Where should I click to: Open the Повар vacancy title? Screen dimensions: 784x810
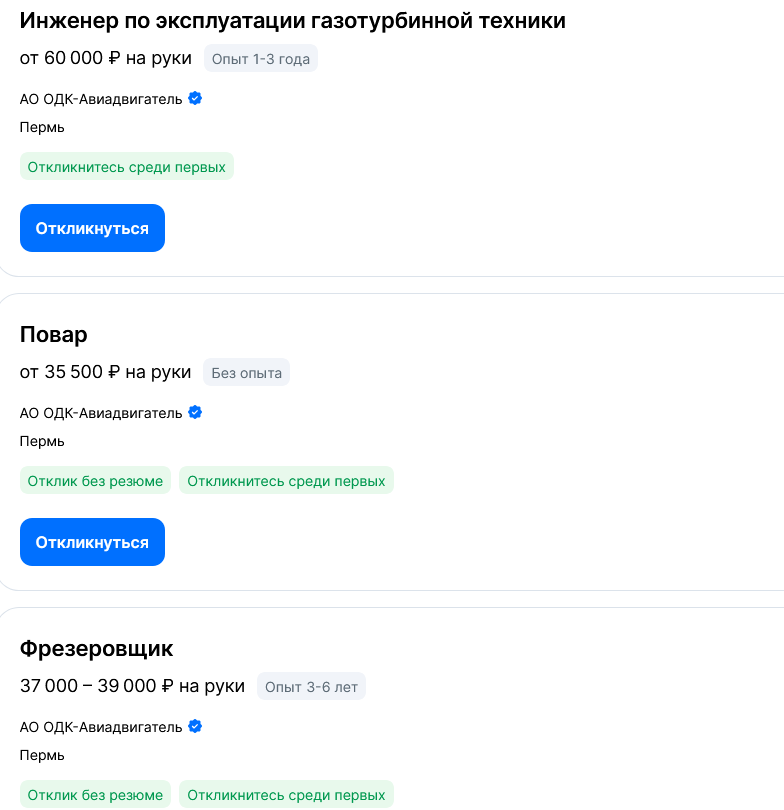(54, 335)
